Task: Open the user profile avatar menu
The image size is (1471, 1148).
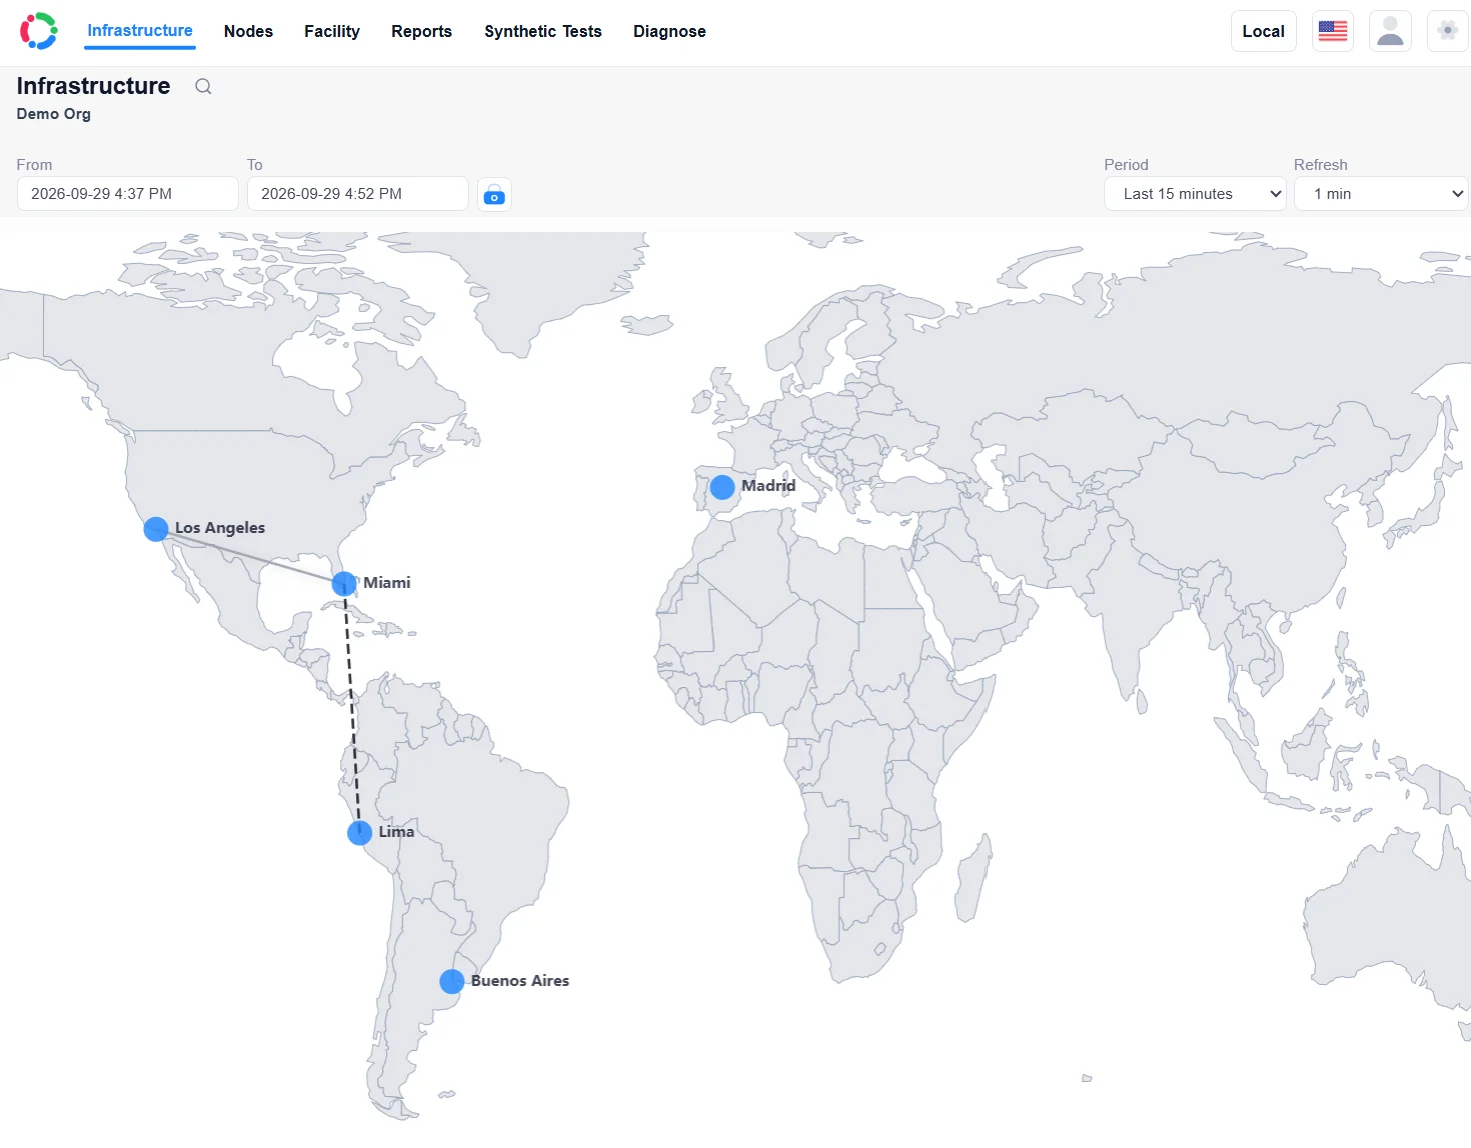Action: click(x=1390, y=31)
